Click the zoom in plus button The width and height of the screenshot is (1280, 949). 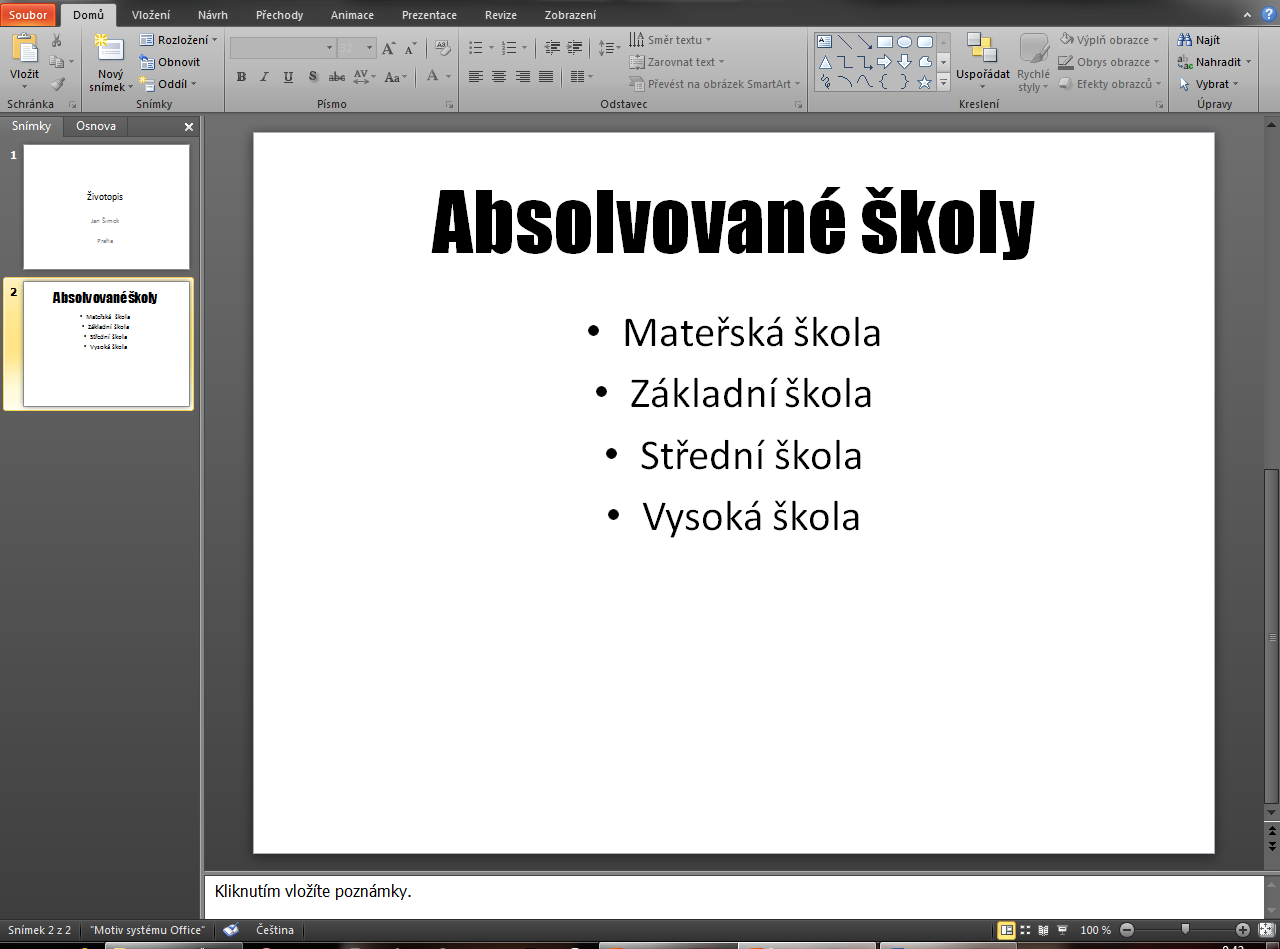(1243, 930)
